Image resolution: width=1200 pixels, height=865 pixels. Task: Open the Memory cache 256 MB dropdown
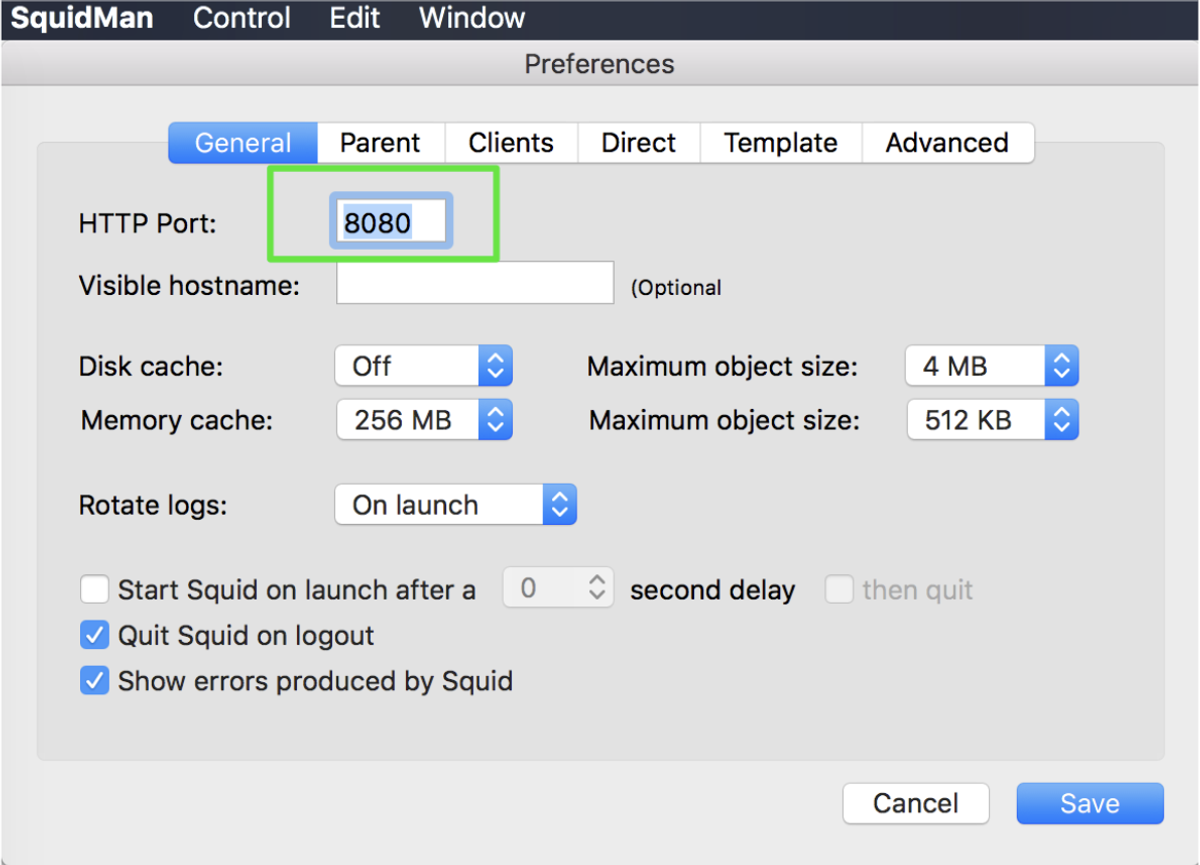424,420
